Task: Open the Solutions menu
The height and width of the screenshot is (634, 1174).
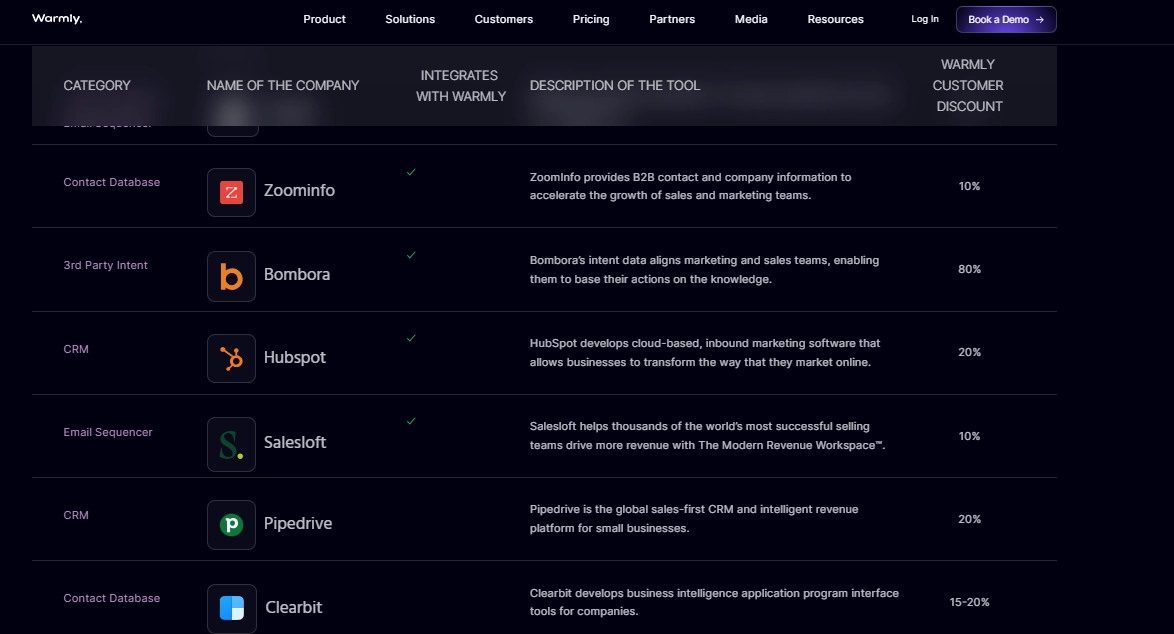Action: coord(410,19)
